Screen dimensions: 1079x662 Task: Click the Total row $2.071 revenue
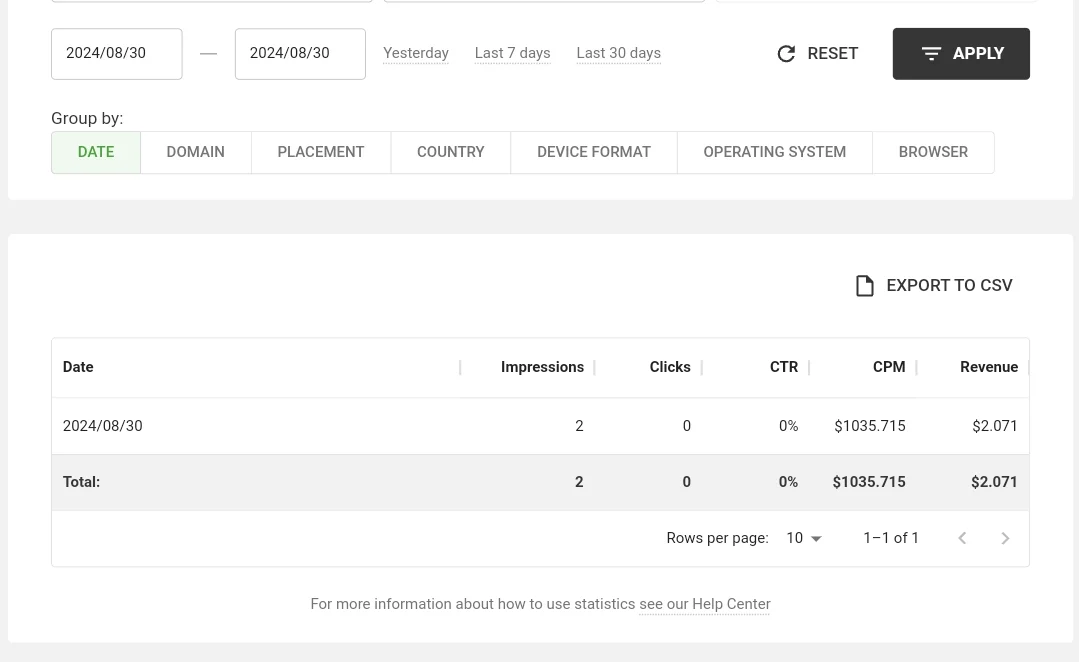pyautogui.click(x=994, y=482)
